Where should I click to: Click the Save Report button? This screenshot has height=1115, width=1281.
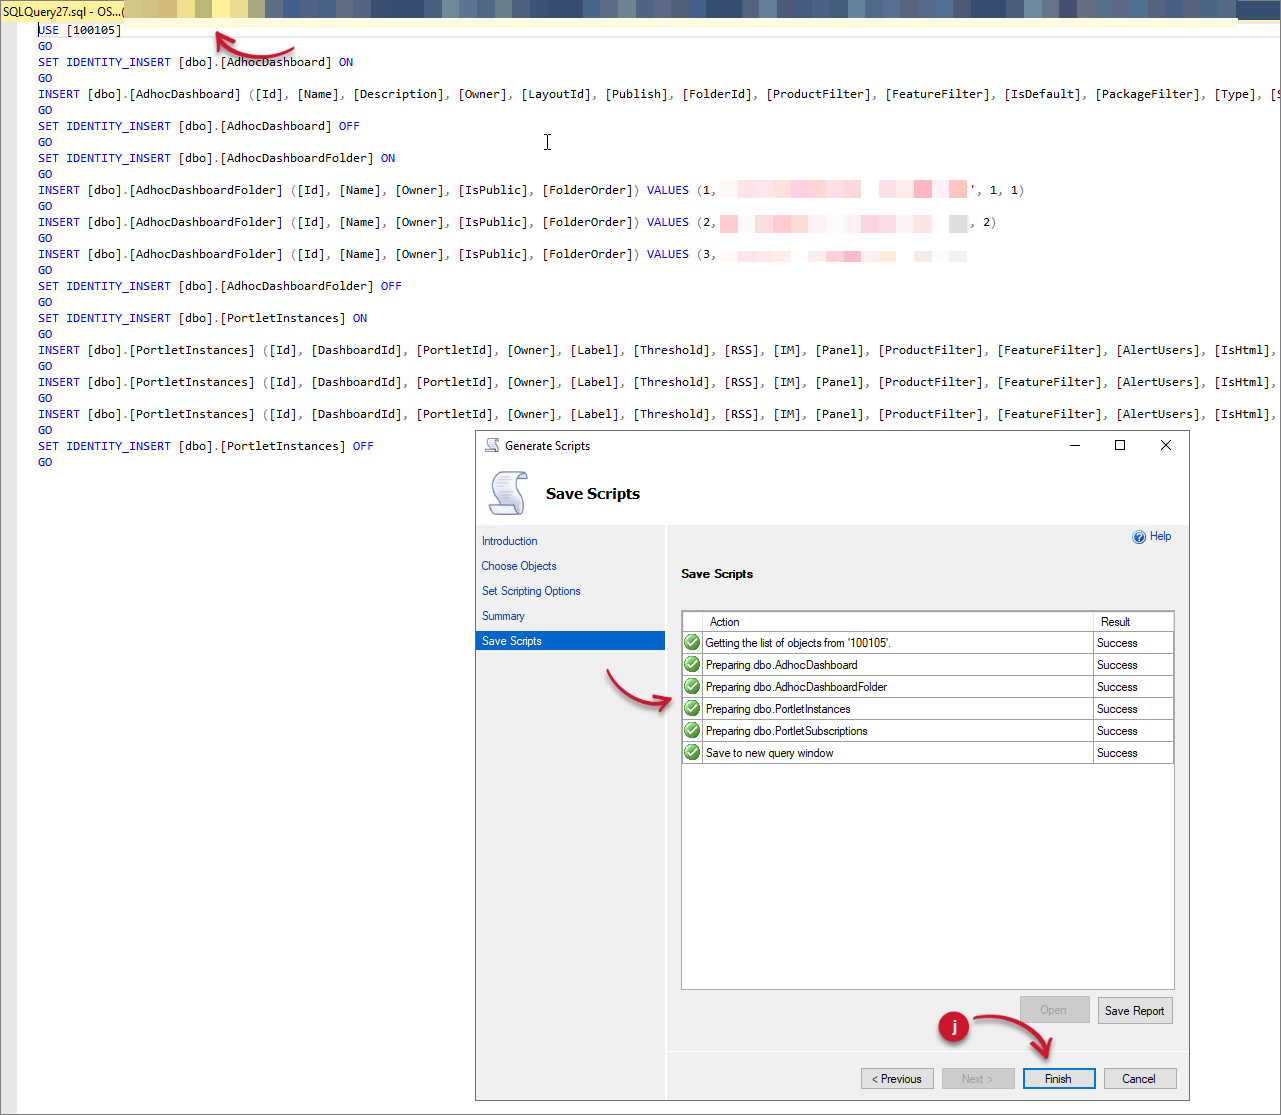coord(1135,1010)
